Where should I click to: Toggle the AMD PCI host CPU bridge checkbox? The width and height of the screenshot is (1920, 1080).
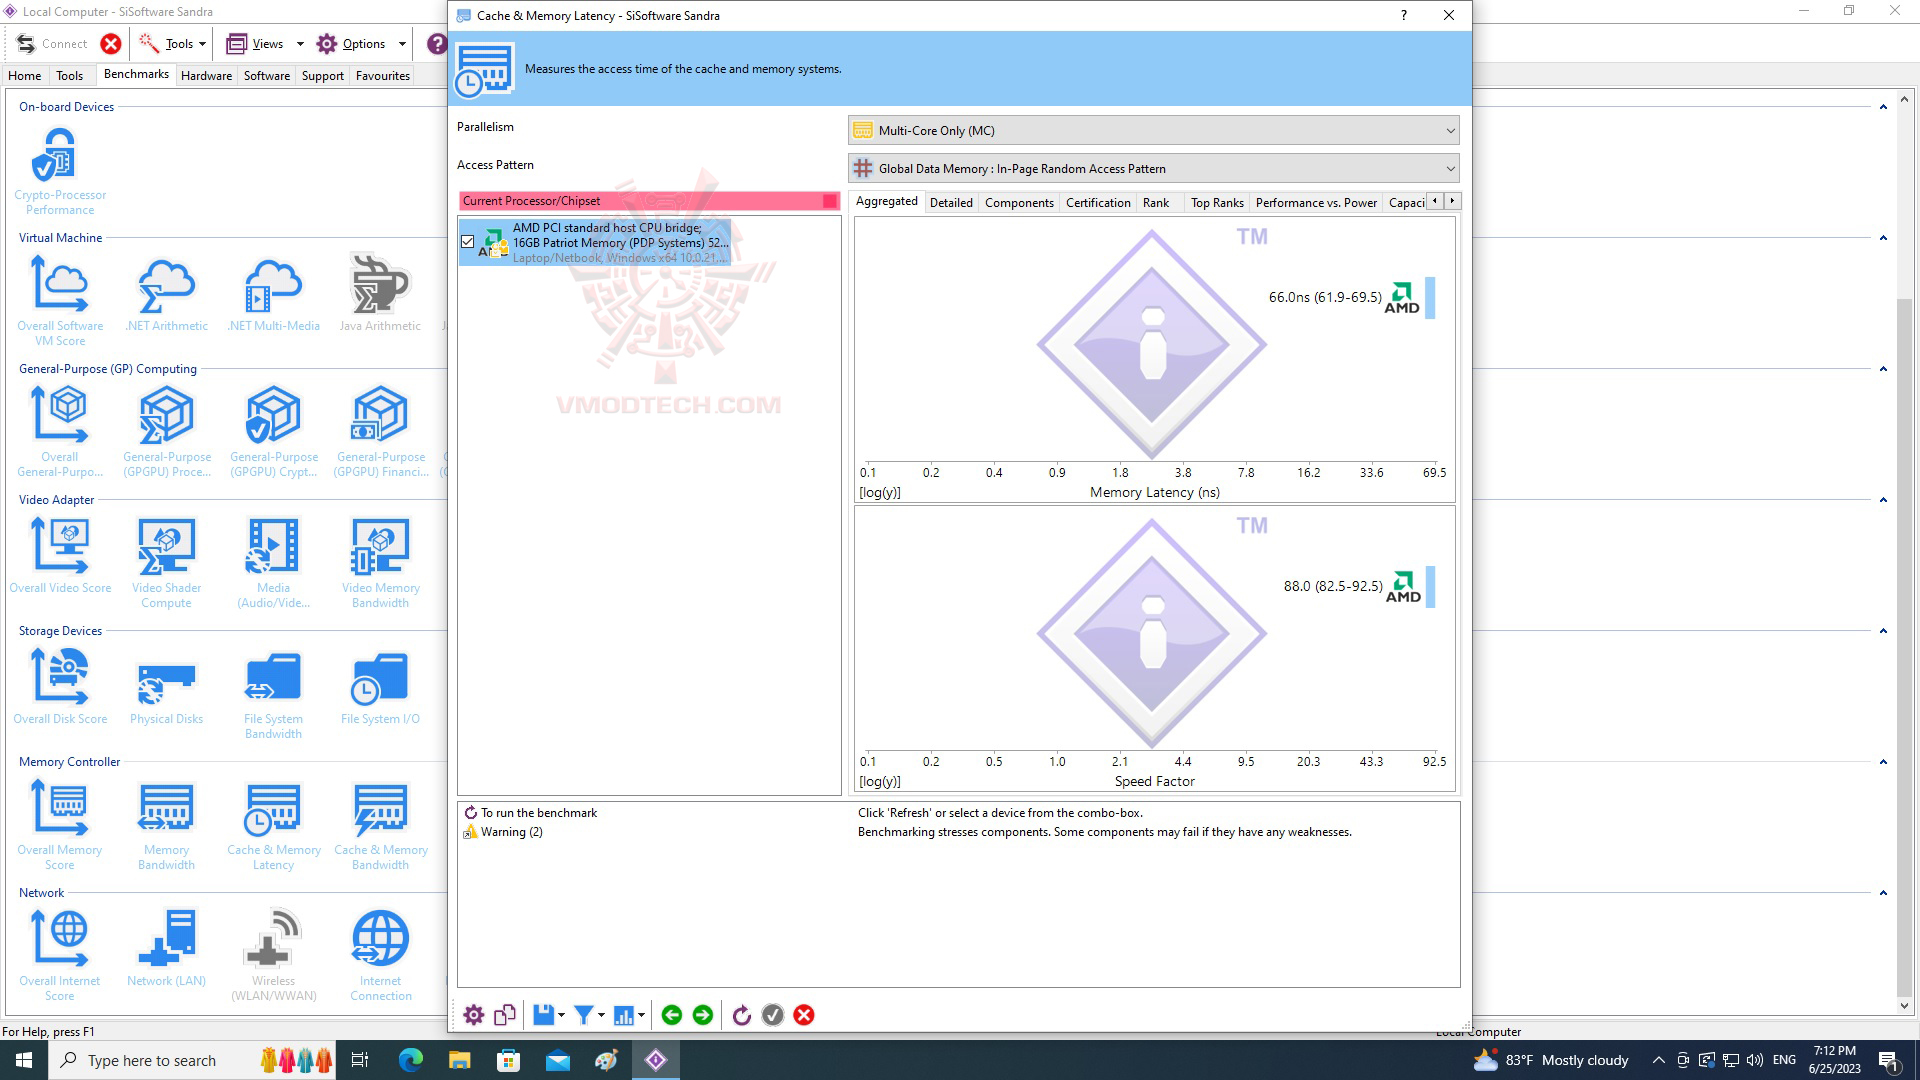point(467,241)
